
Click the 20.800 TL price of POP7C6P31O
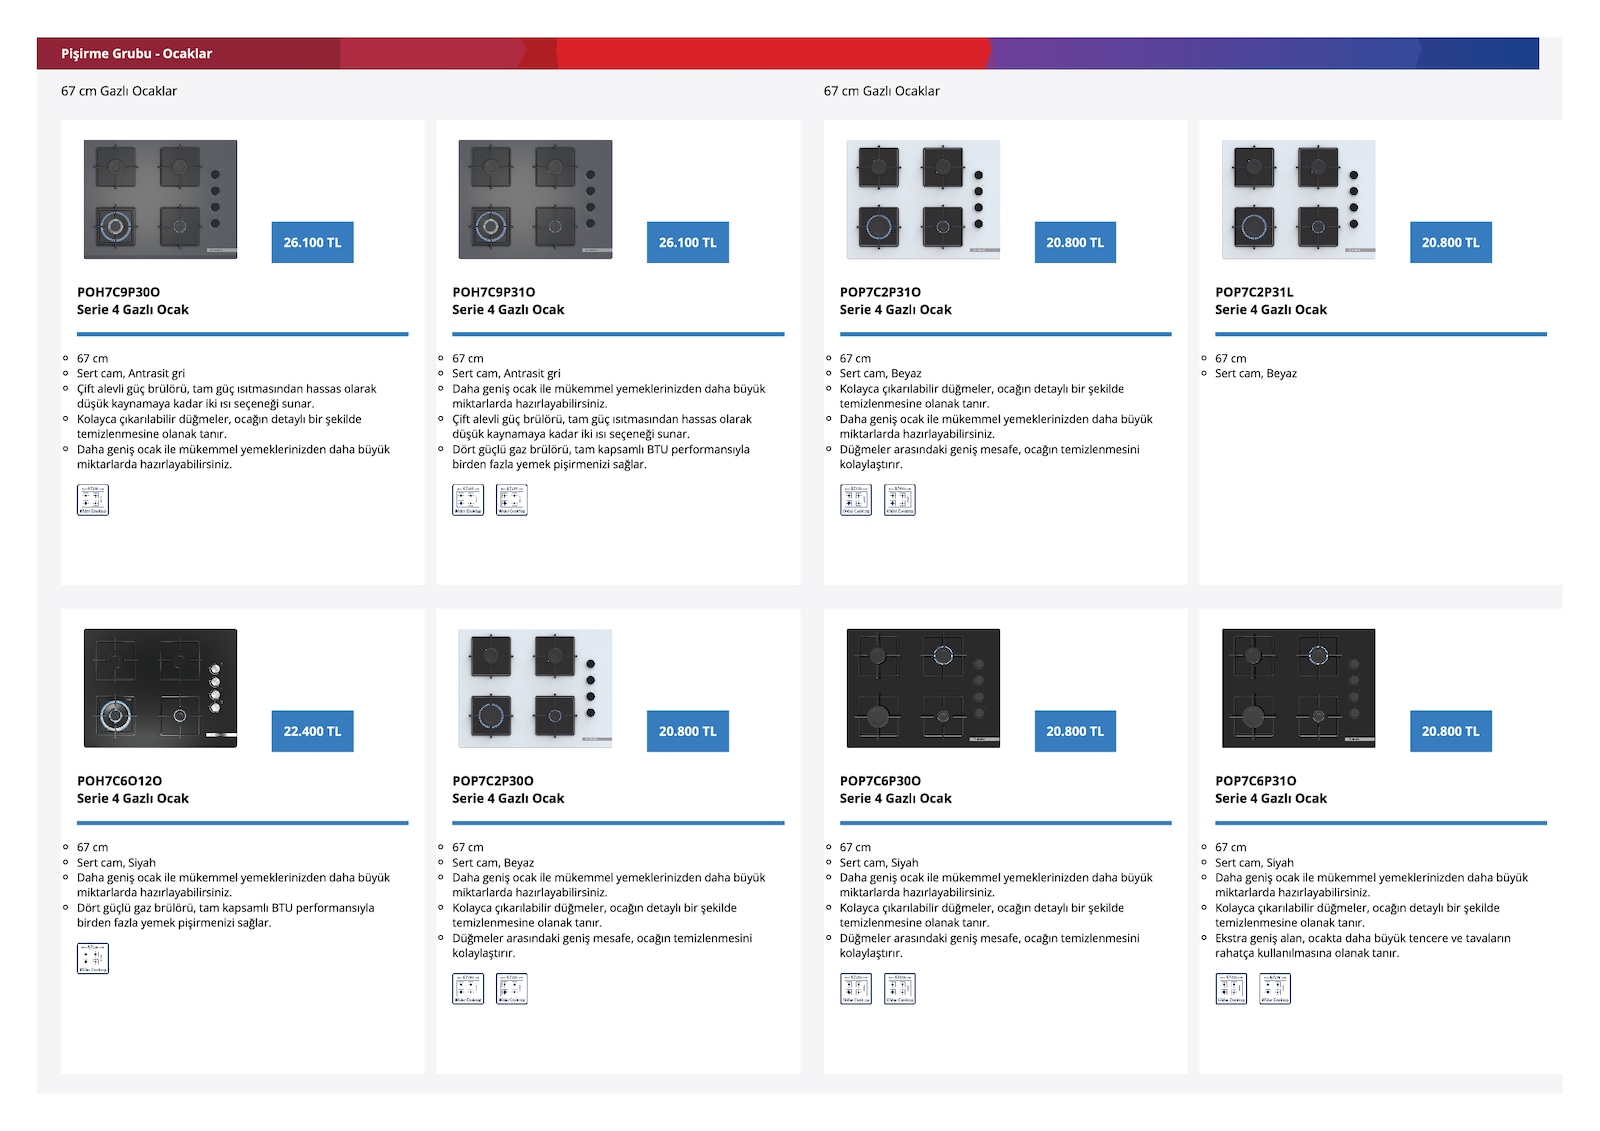(x=1451, y=731)
